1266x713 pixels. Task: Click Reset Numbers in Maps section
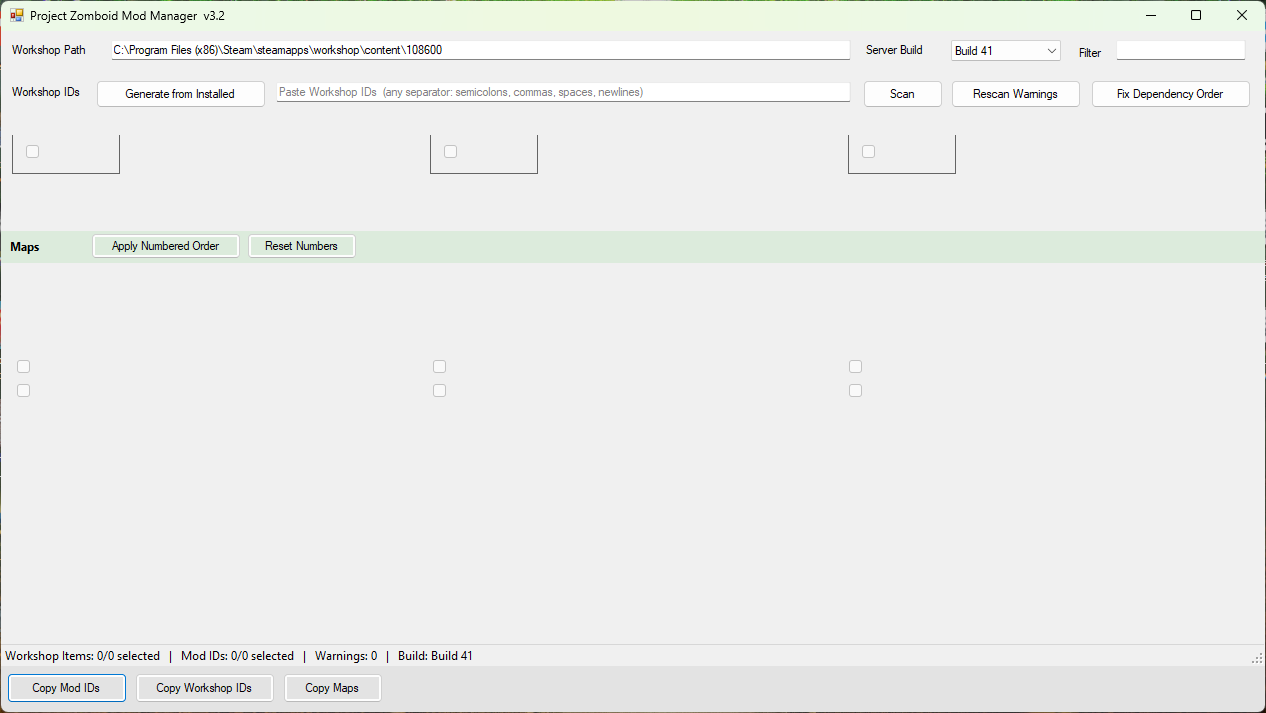(301, 246)
